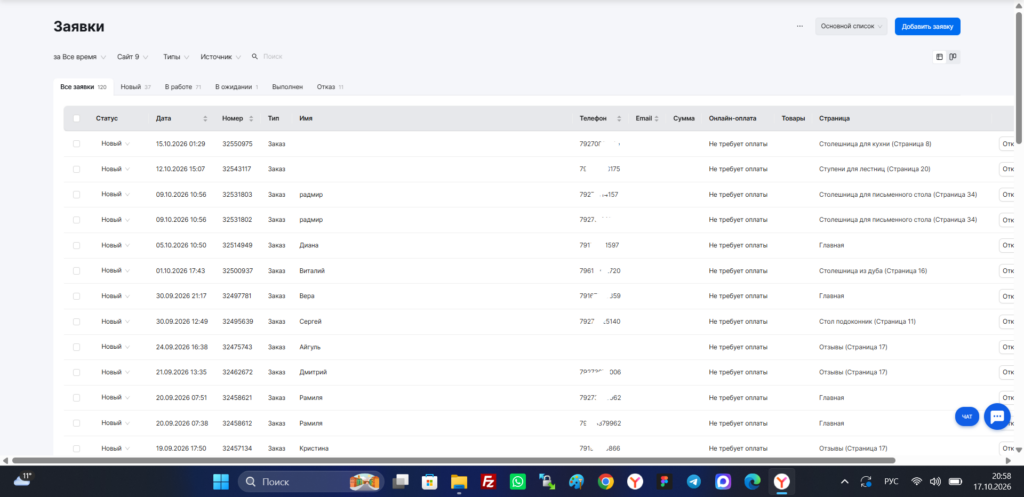Click the name 'Сергей' in the table

(310, 321)
